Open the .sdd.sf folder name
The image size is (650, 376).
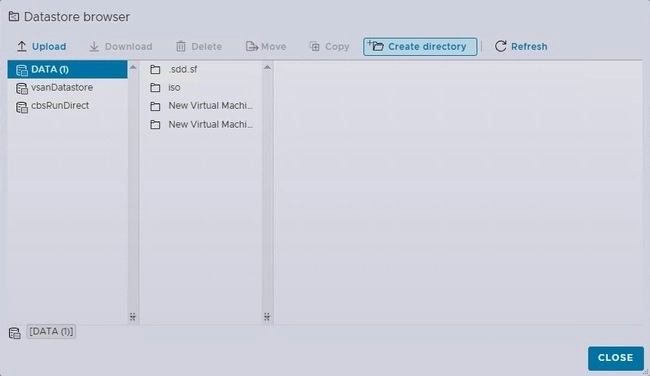click(182, 69)
